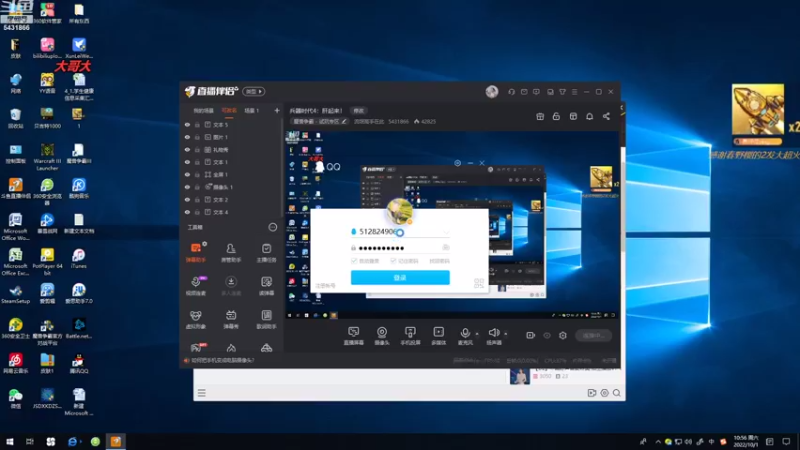800x450 pixels.
Task: Open the 弹幕助手 danmaku assistant tool
Action: coord(196,252)
